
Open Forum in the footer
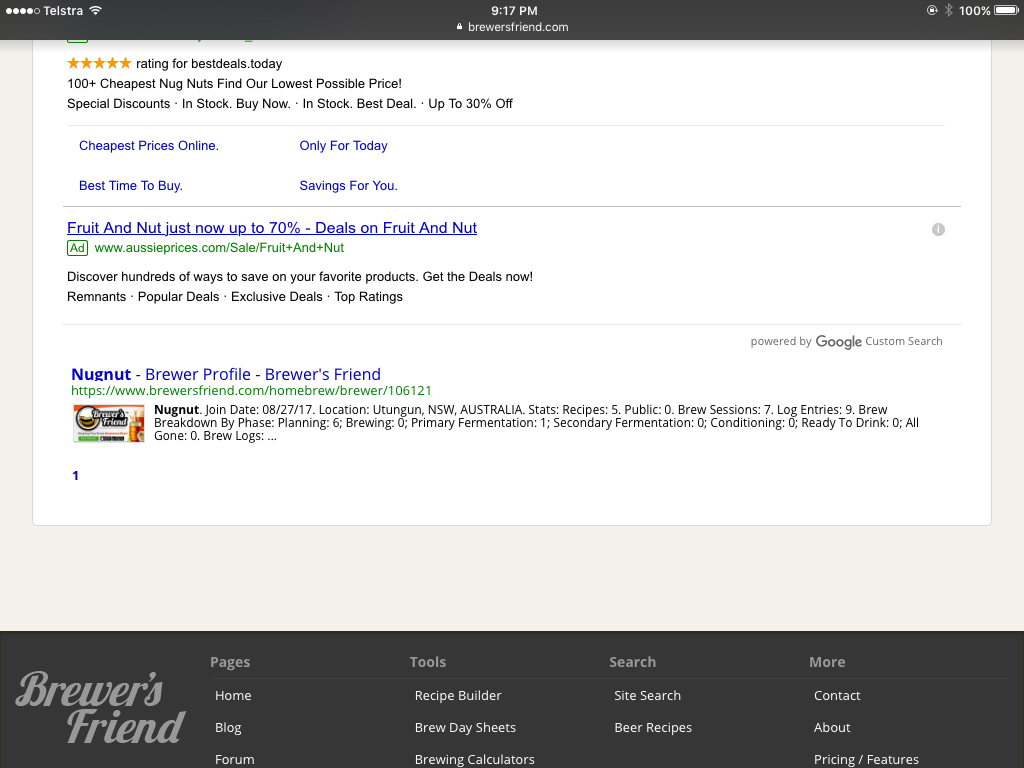tap(234, 760)
